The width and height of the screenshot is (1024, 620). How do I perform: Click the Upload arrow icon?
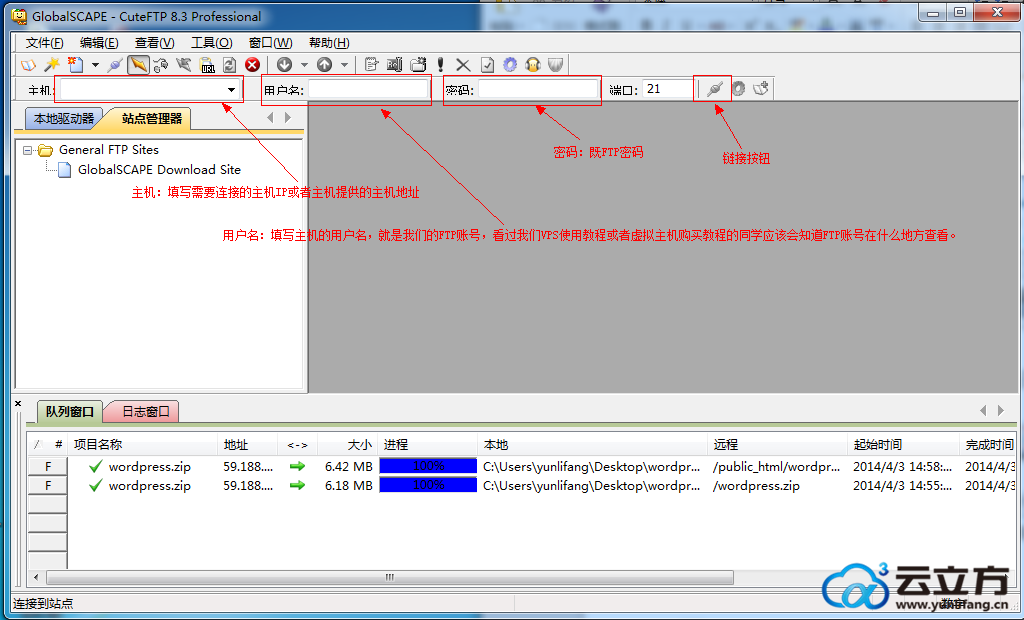325,65
